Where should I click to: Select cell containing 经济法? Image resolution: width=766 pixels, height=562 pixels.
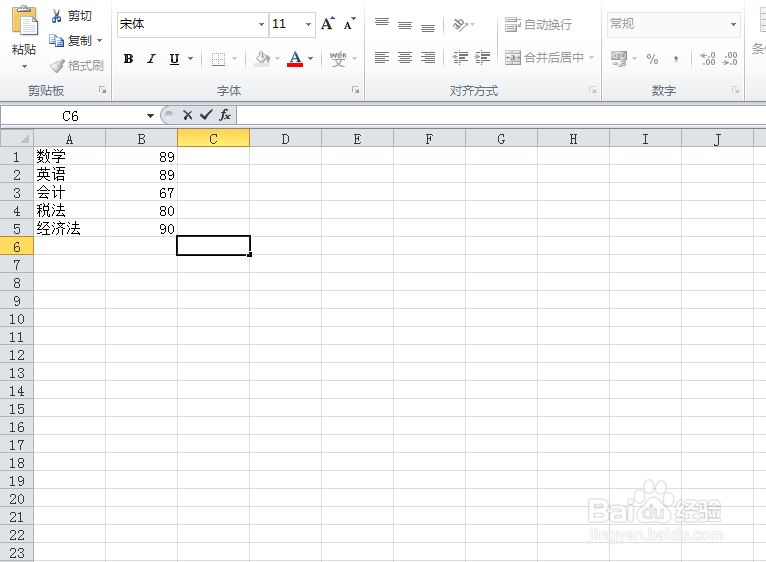[69, 228]
